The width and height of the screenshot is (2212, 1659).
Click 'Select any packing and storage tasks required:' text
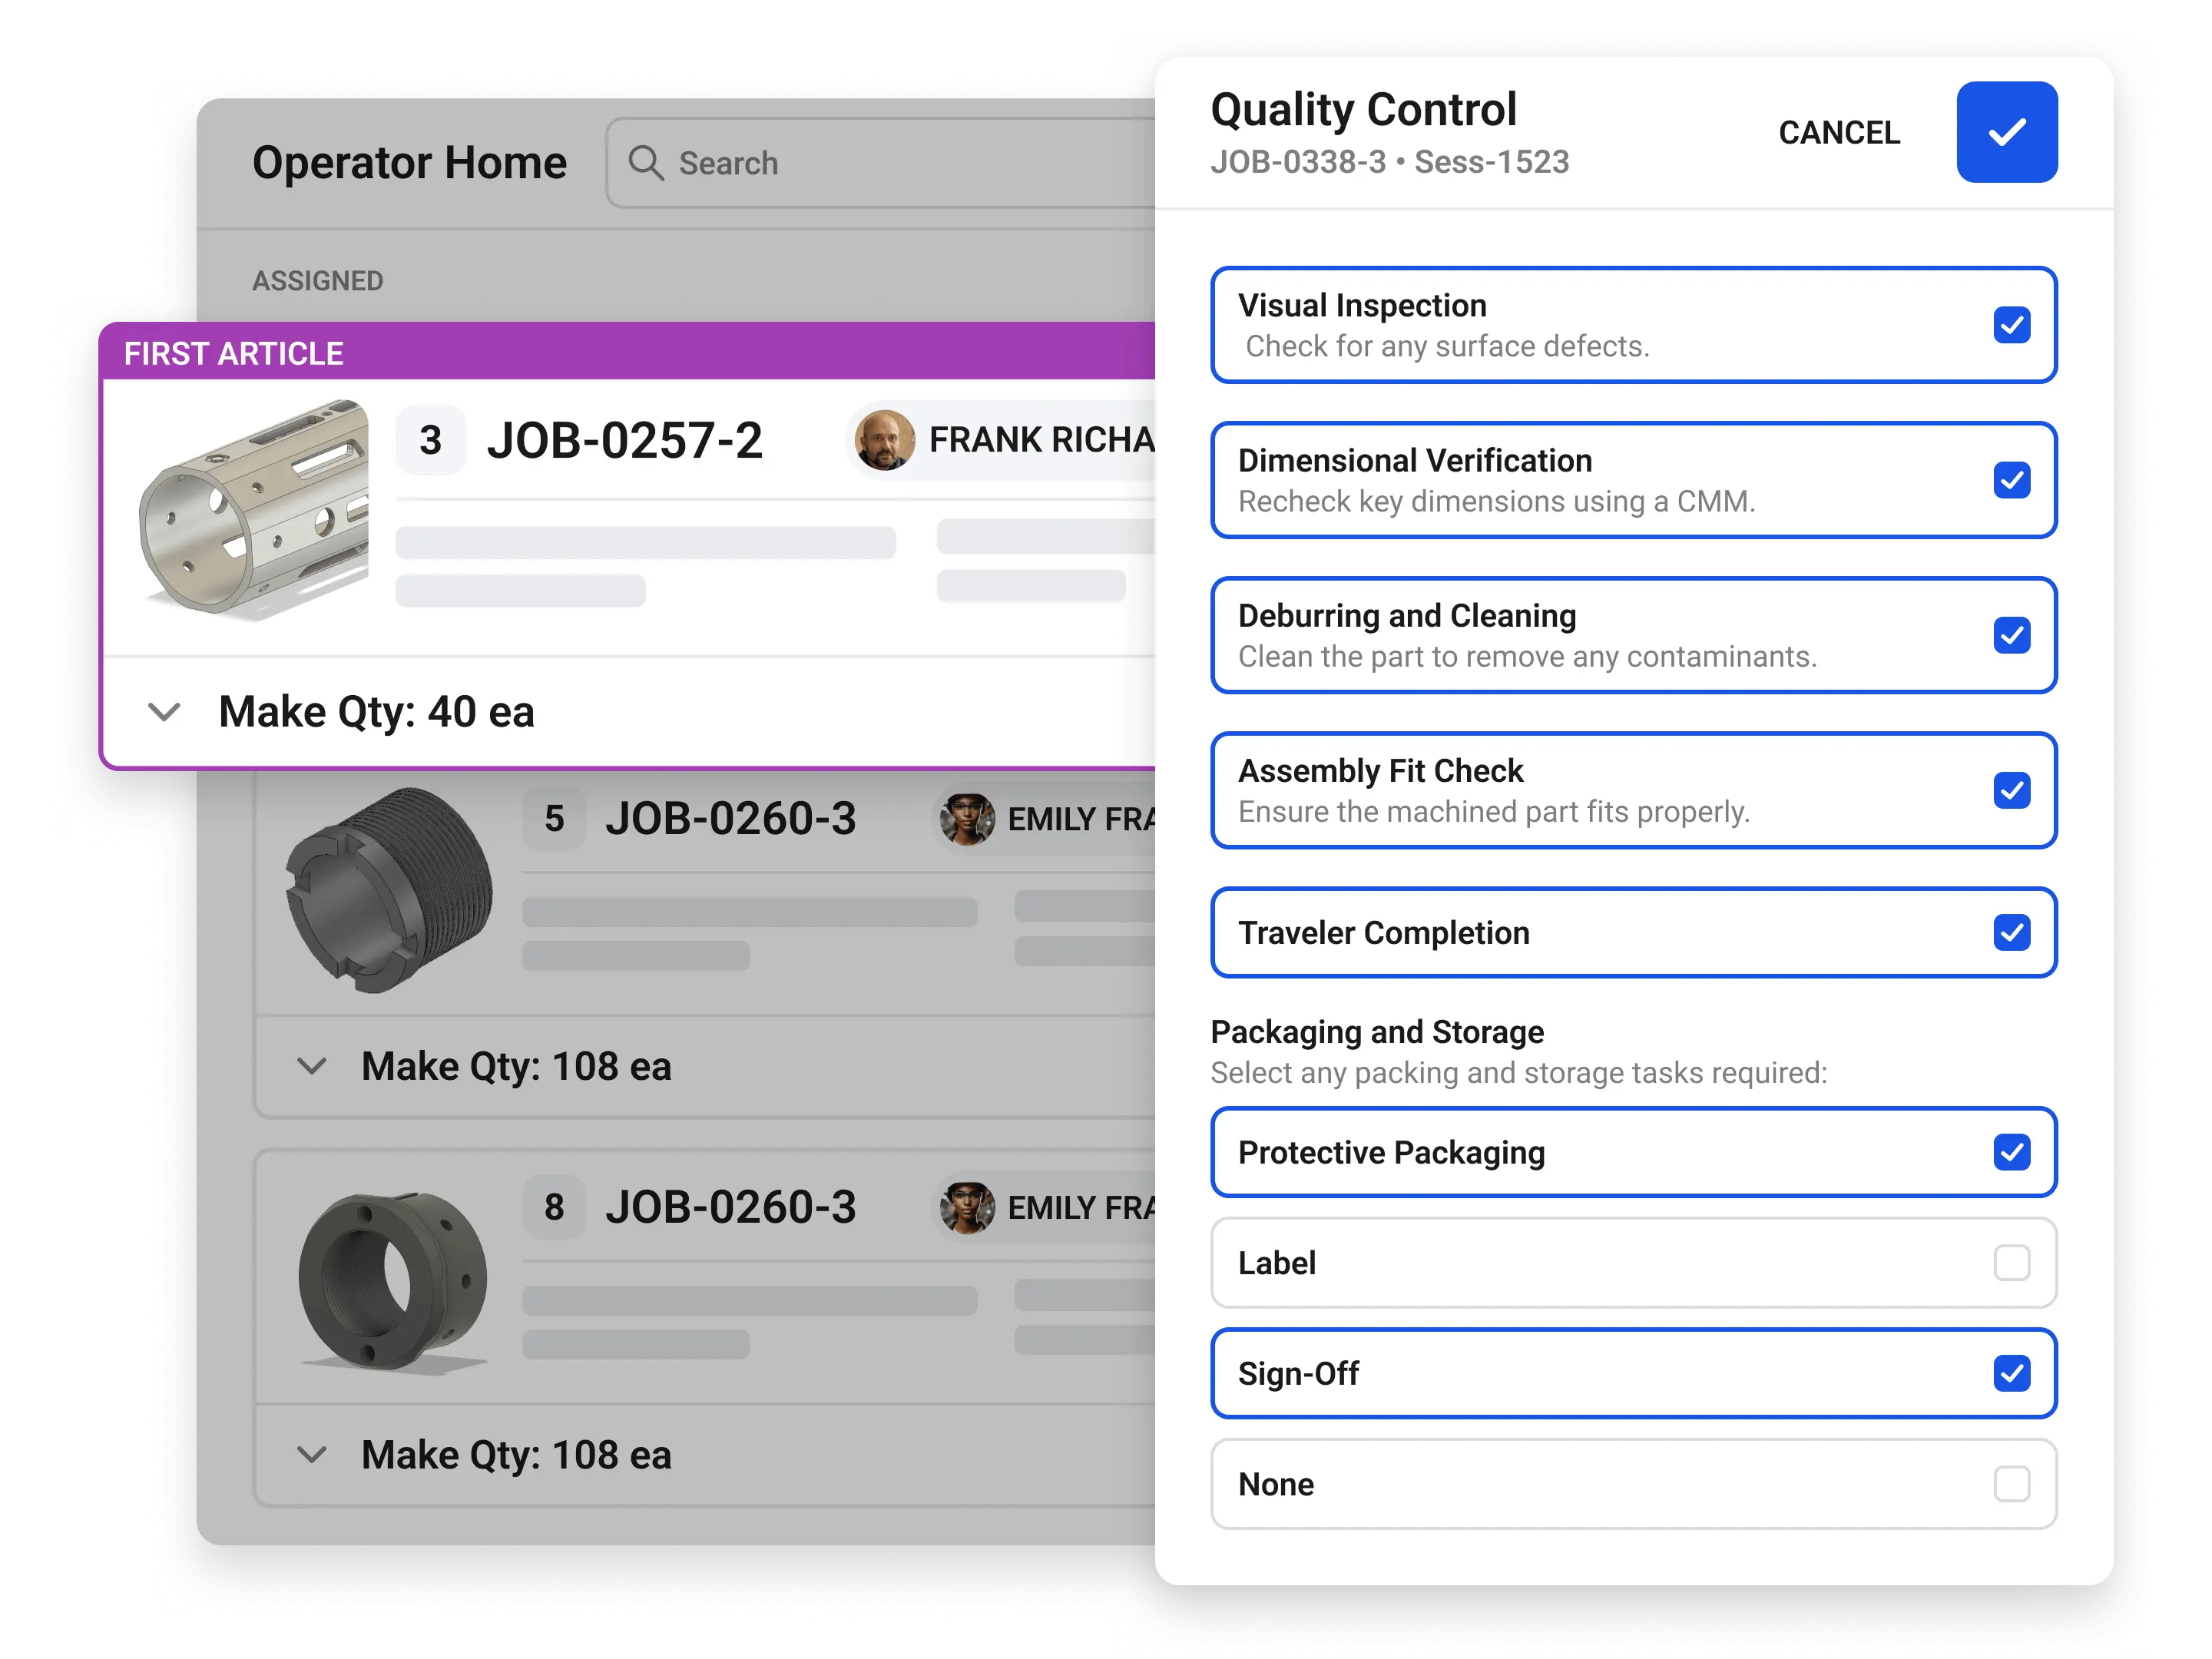click(x=1518, y=1073)
